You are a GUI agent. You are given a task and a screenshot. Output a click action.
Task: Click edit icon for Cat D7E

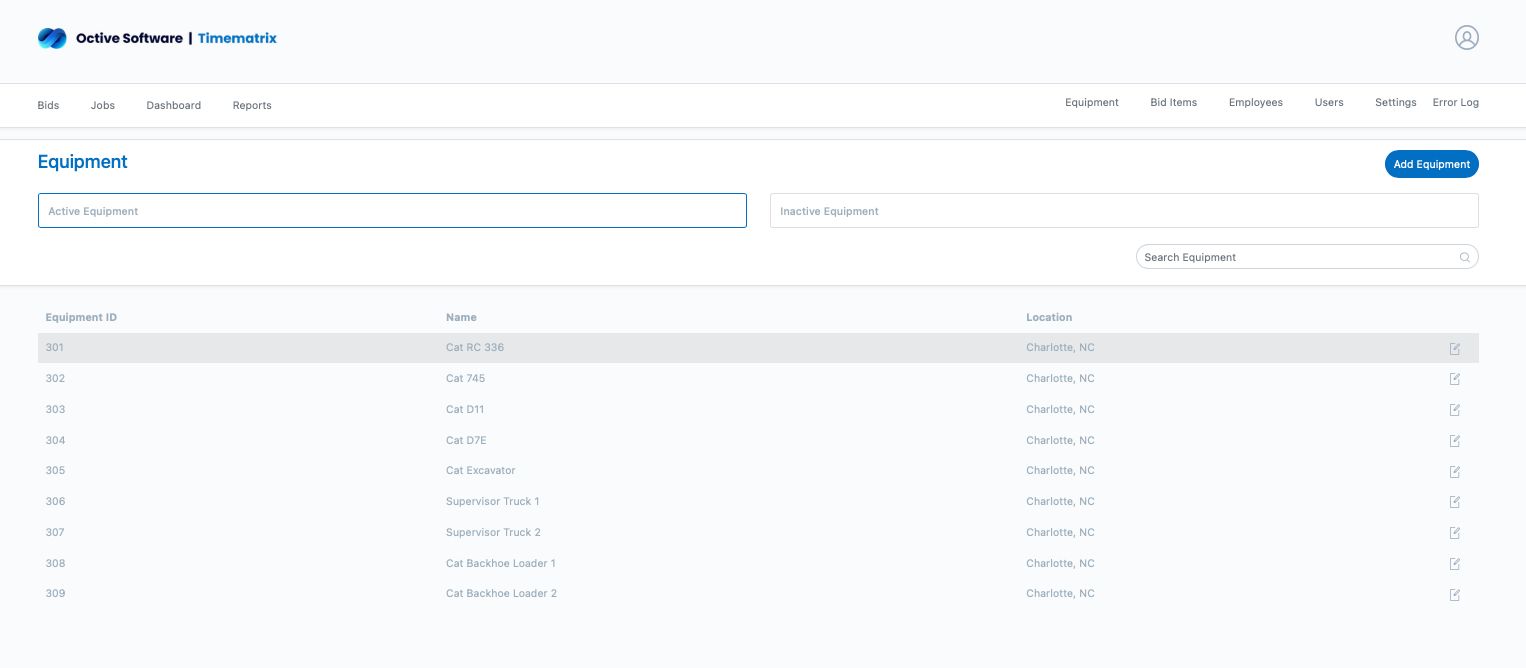[x=1454, y=441]
